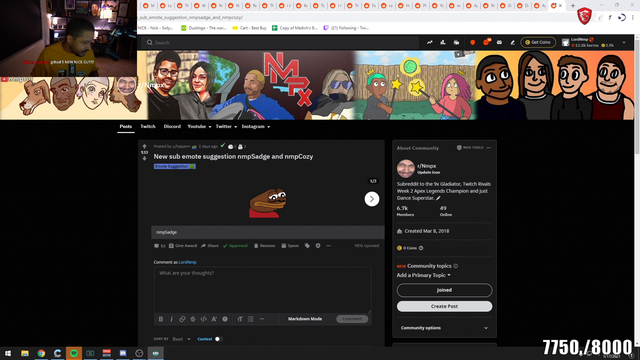Open Chrome from the taskbar

(x=41, y=353)
